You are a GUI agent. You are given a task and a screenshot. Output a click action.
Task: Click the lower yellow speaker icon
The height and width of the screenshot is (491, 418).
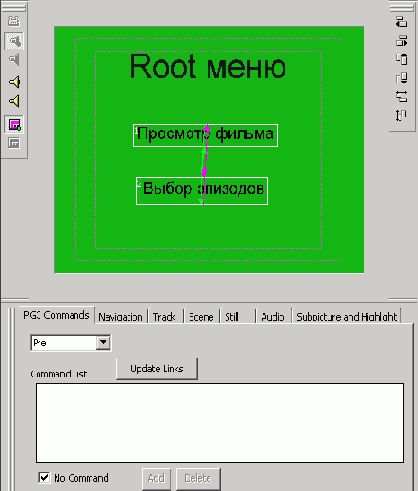pyautogui.click(x=14, y=101)
